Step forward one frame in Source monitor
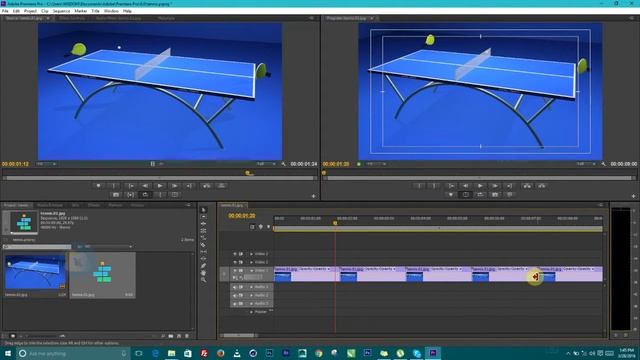Viewport: 640px width, 360px height. pos(175,186)
